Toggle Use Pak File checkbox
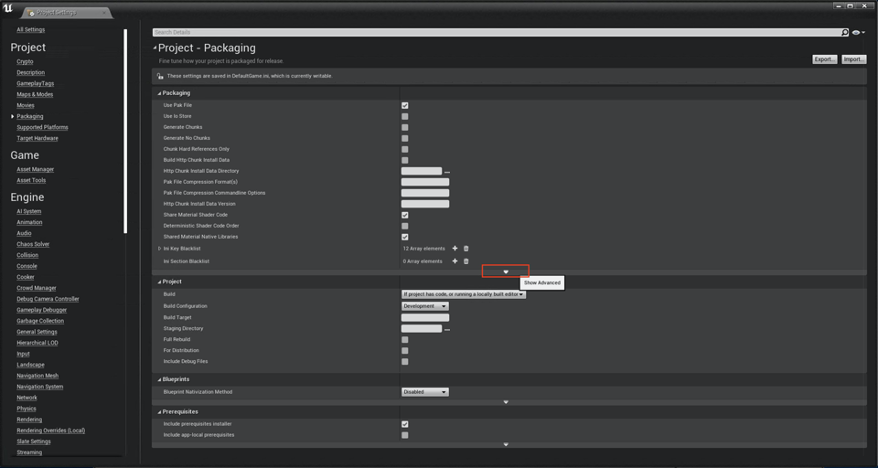The image size is (879, 468). (405, 105)
